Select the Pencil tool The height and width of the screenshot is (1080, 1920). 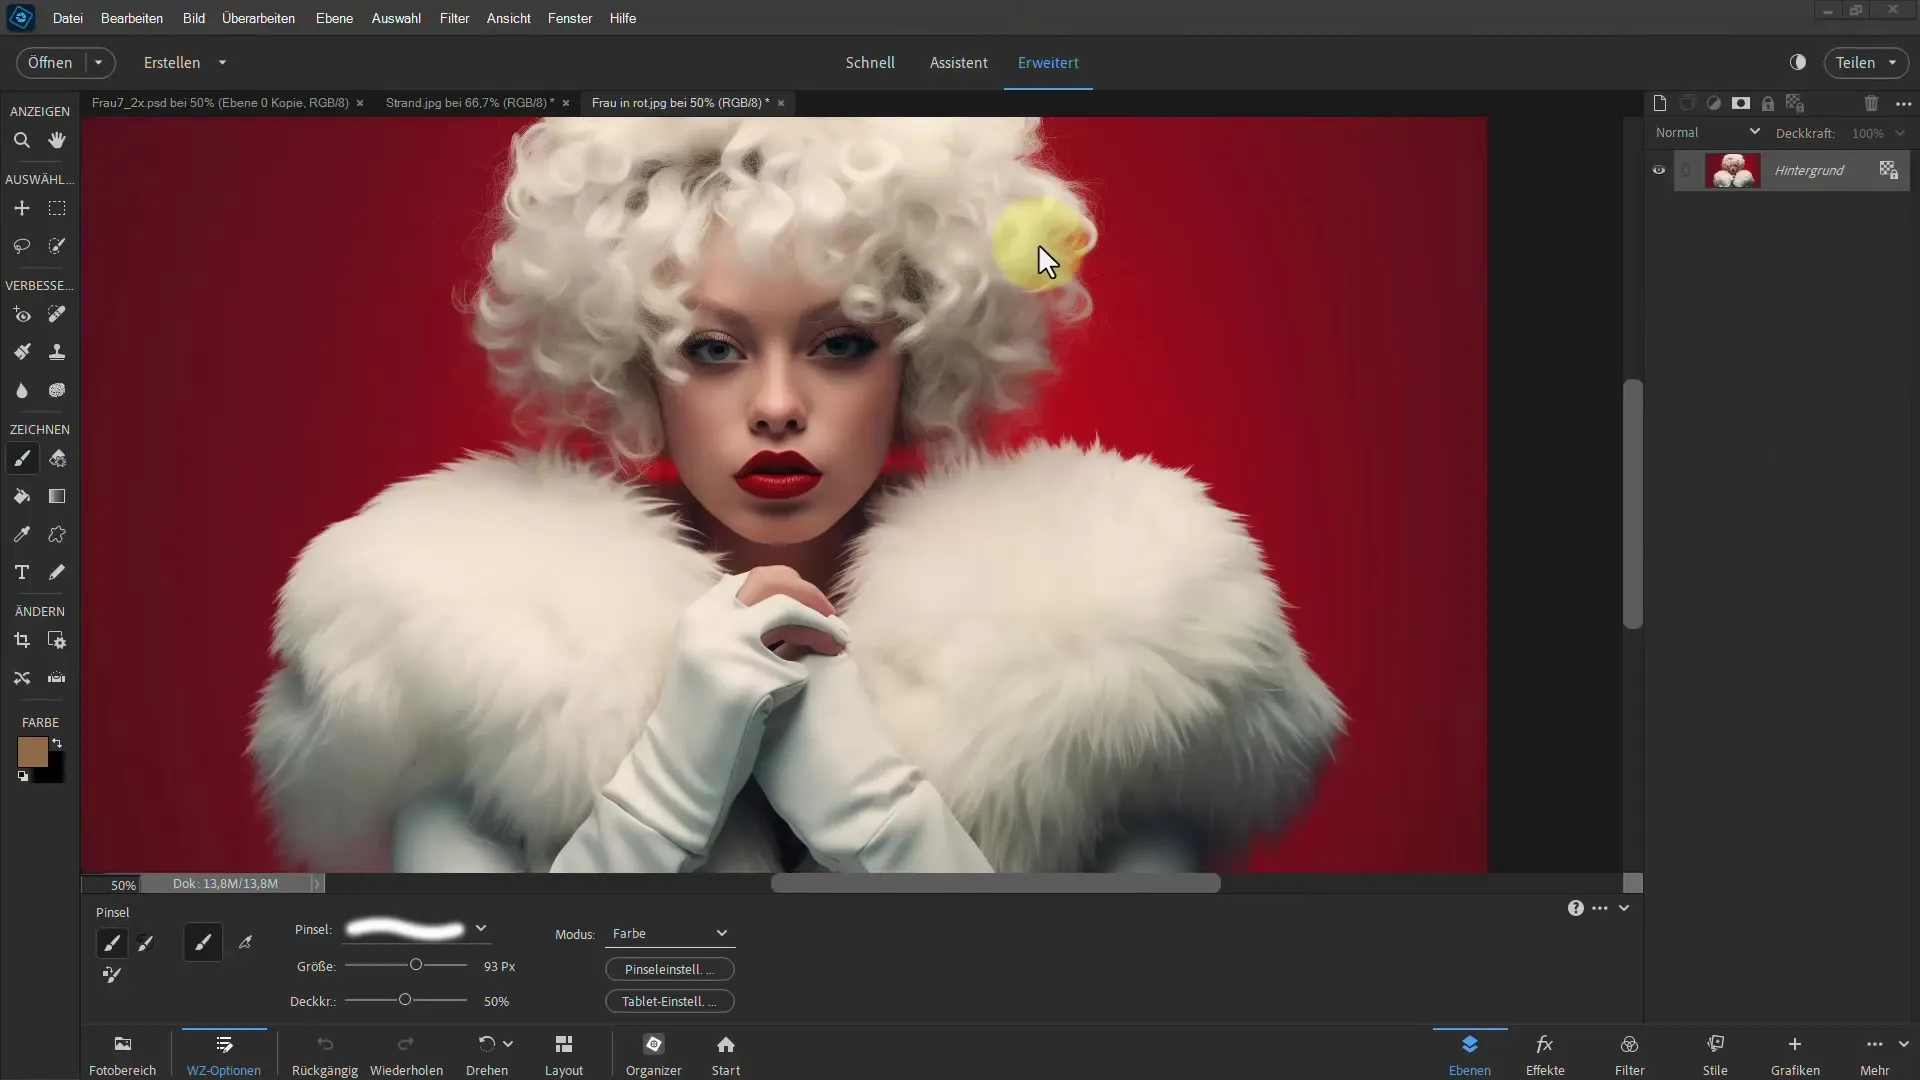click(57, 572)
